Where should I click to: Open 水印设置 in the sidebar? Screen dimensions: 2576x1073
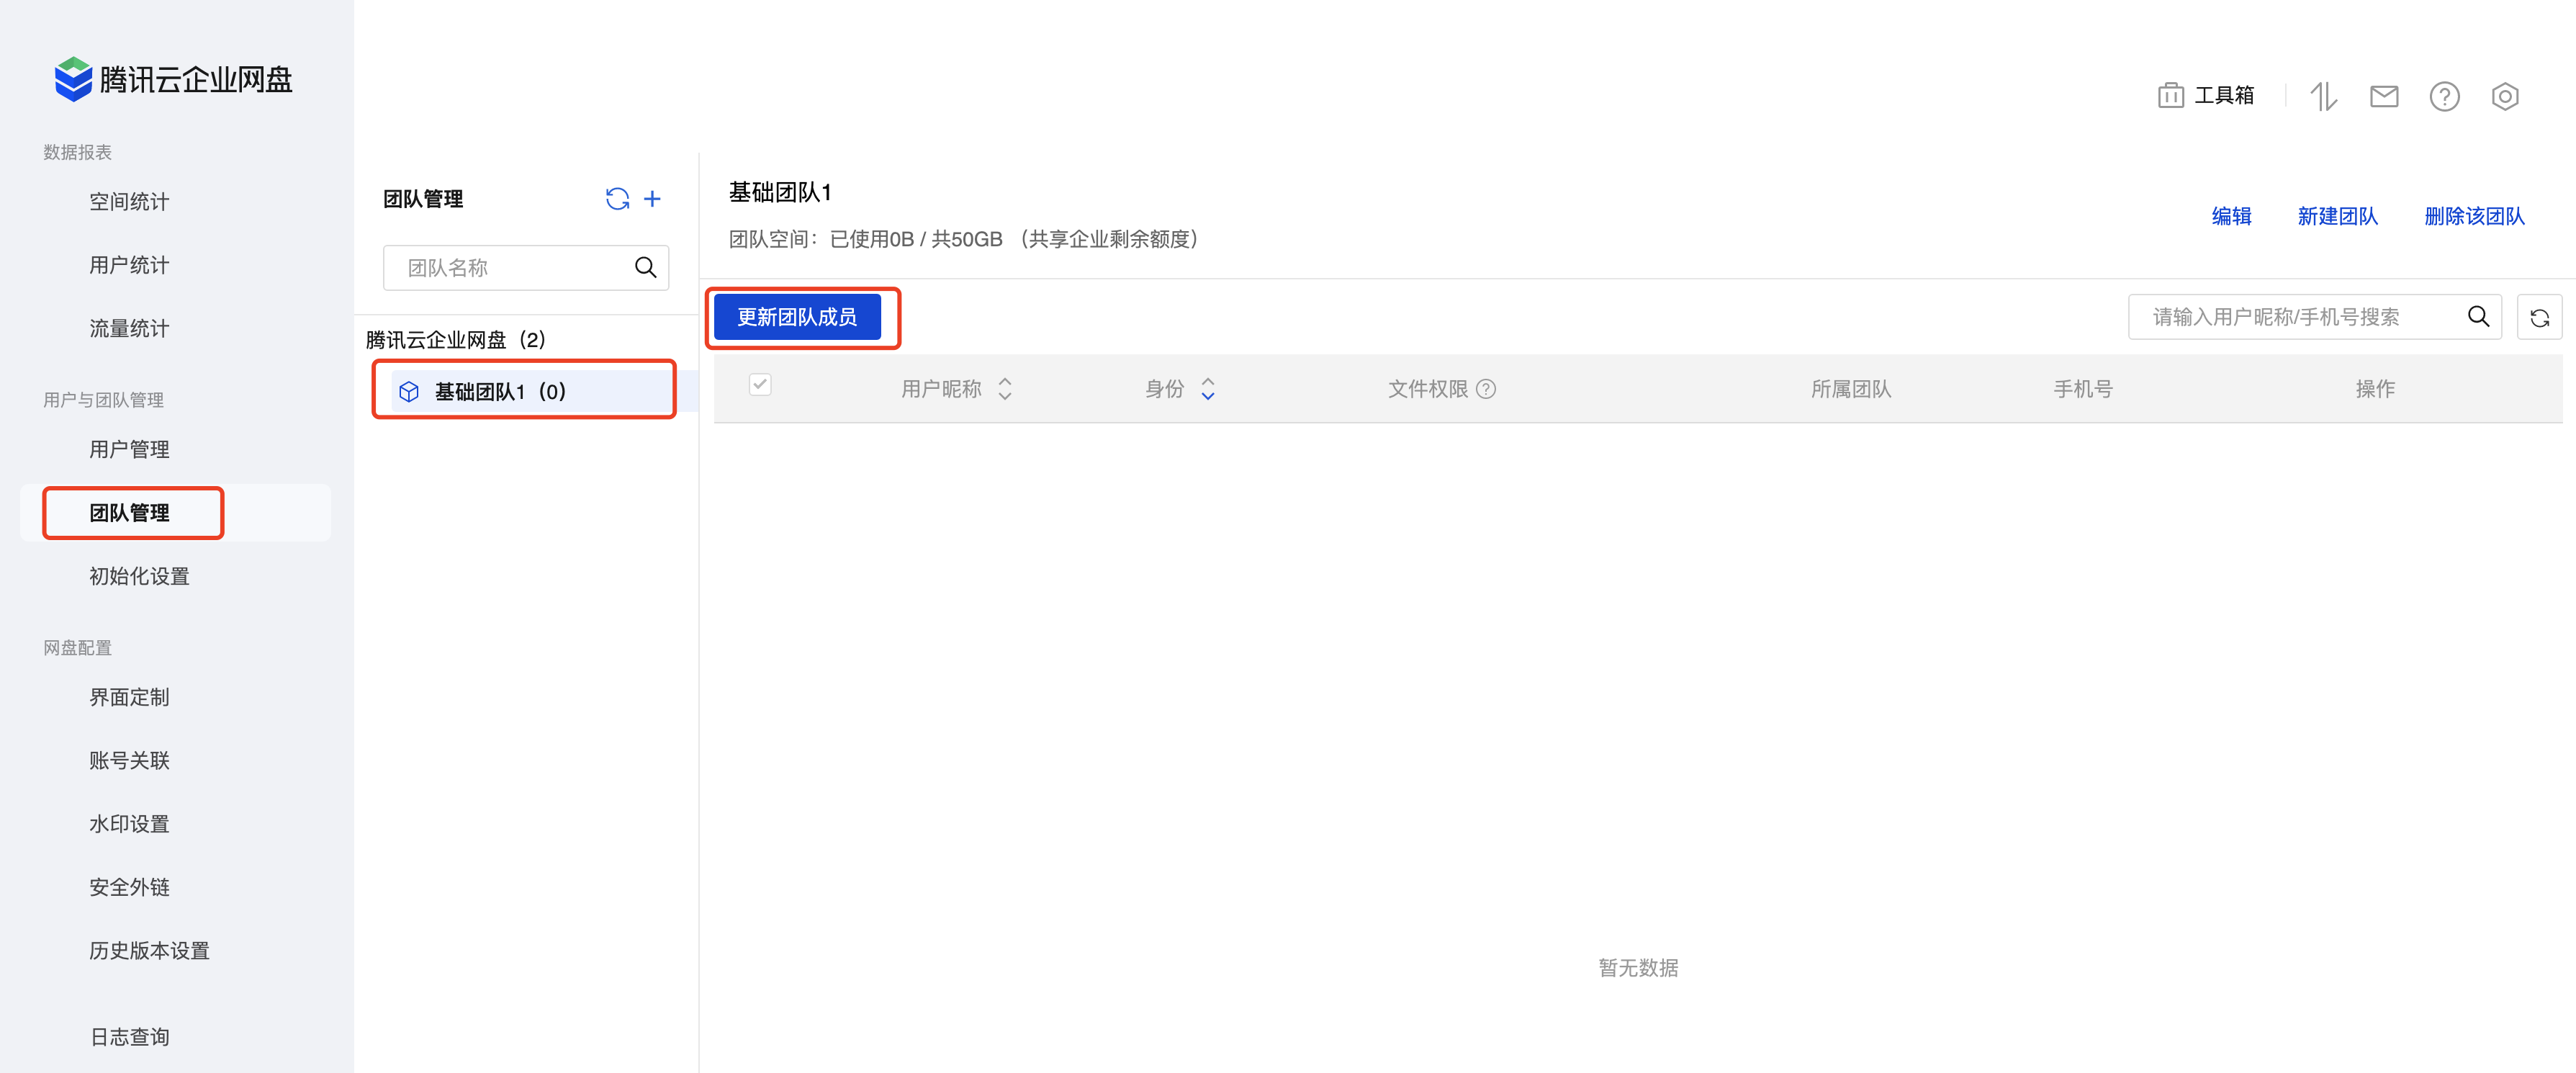click(x=129, y=824)
